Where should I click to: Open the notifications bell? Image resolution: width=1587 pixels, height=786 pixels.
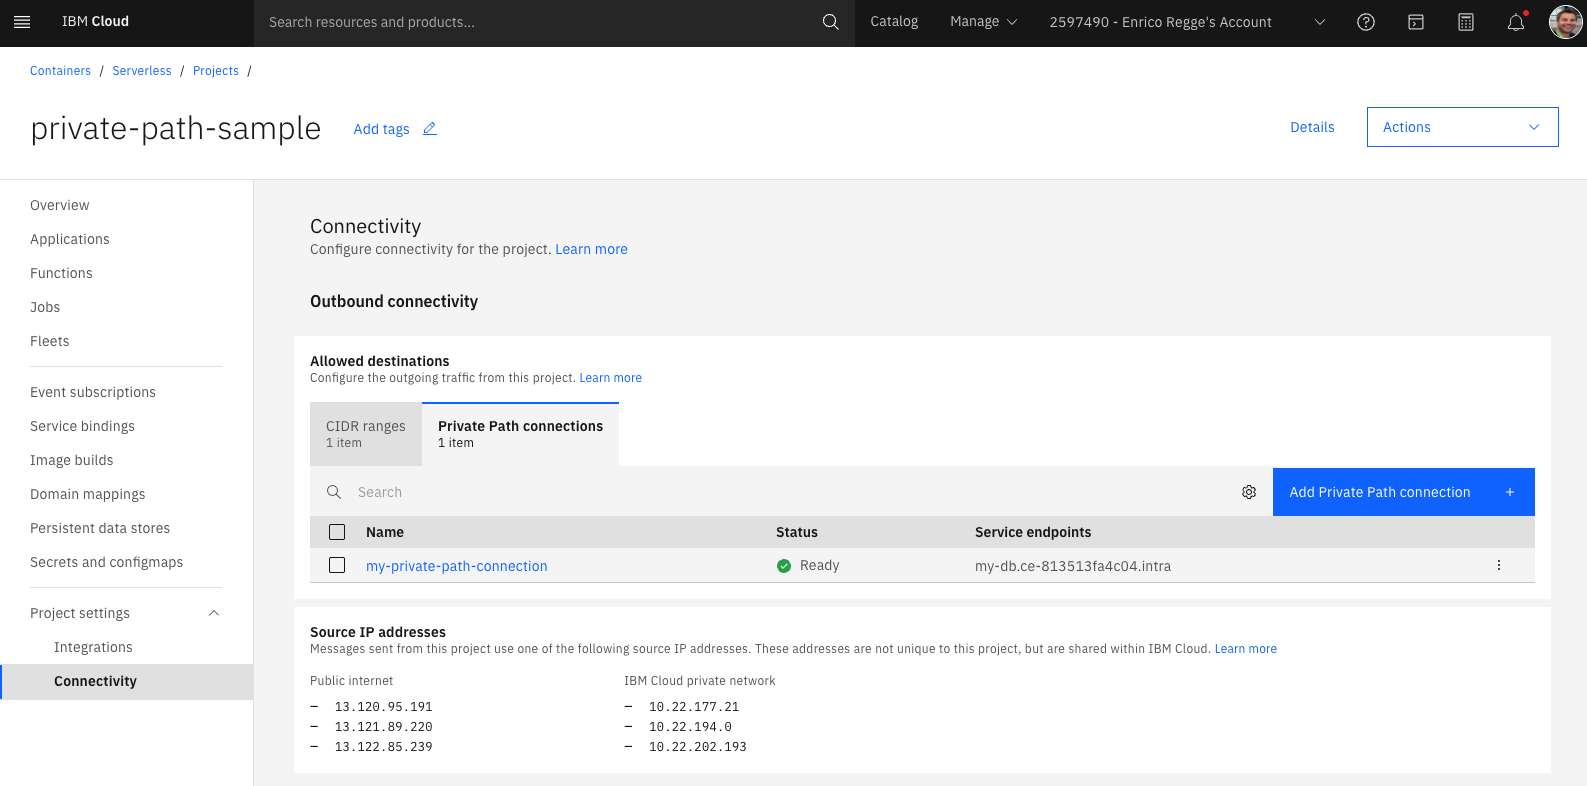pyautogui.click(x=1515, y=22)
